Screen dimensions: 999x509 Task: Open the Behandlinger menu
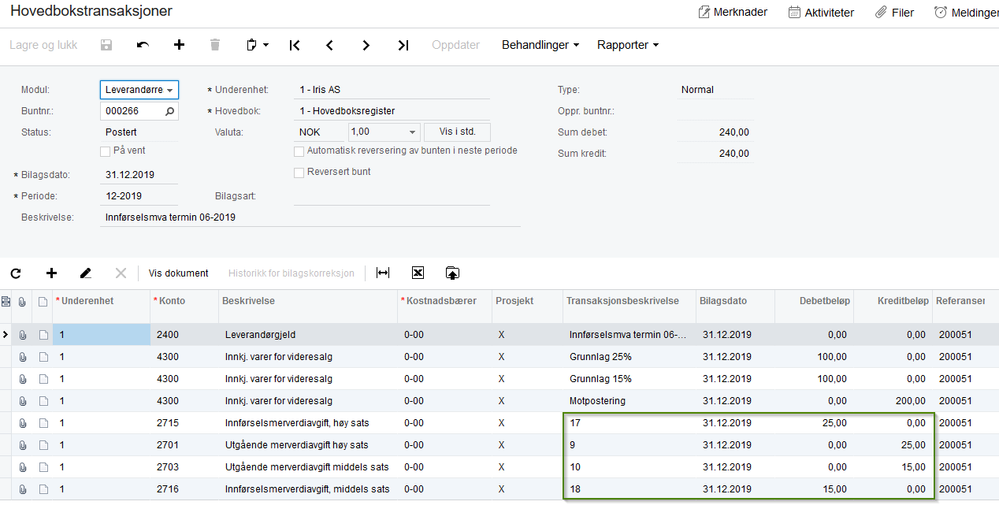coord(540,45)
